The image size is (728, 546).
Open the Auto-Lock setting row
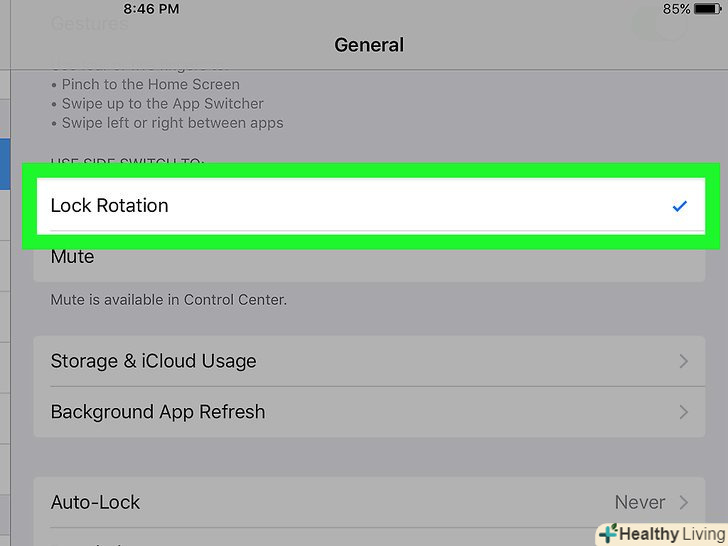[96, 502]
